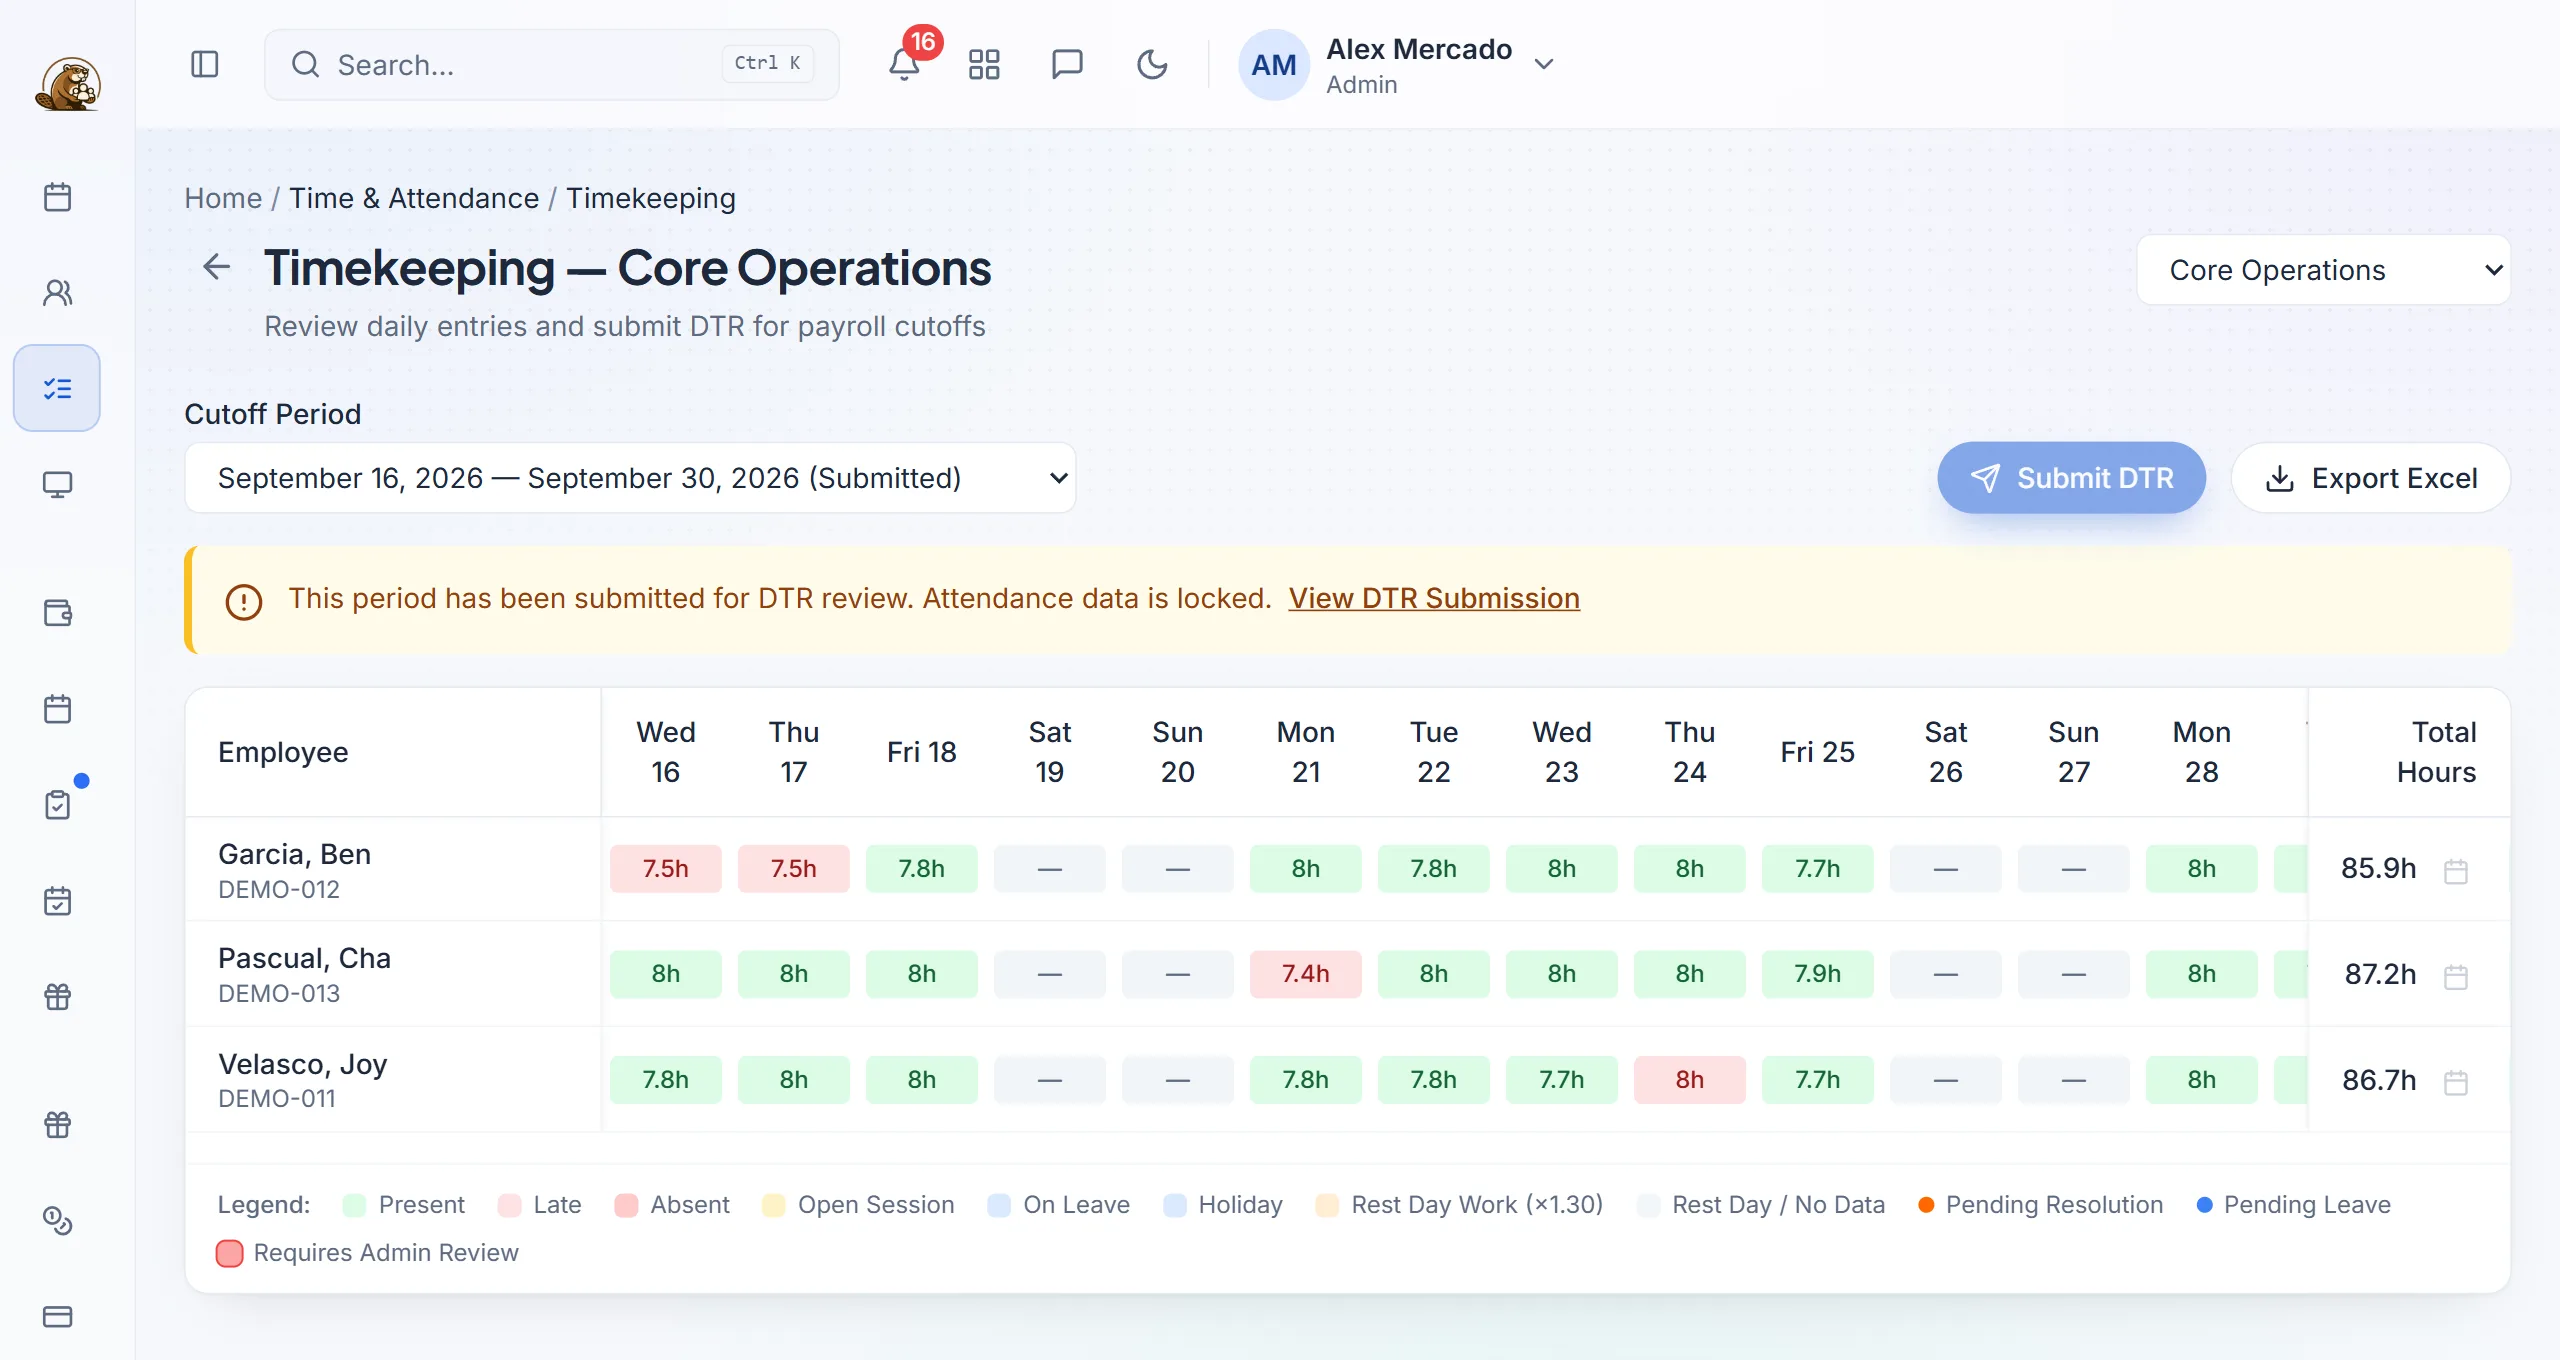This screenshot has height=1360, width=2560.
Task: Open the first calendar sidebar icon
Action: pyautogui.click(x=58, y=196)
